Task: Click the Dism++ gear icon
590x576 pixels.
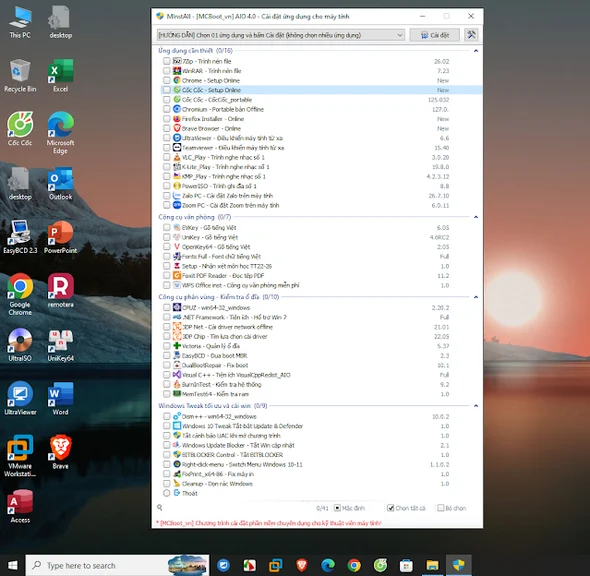Action: 177,416
